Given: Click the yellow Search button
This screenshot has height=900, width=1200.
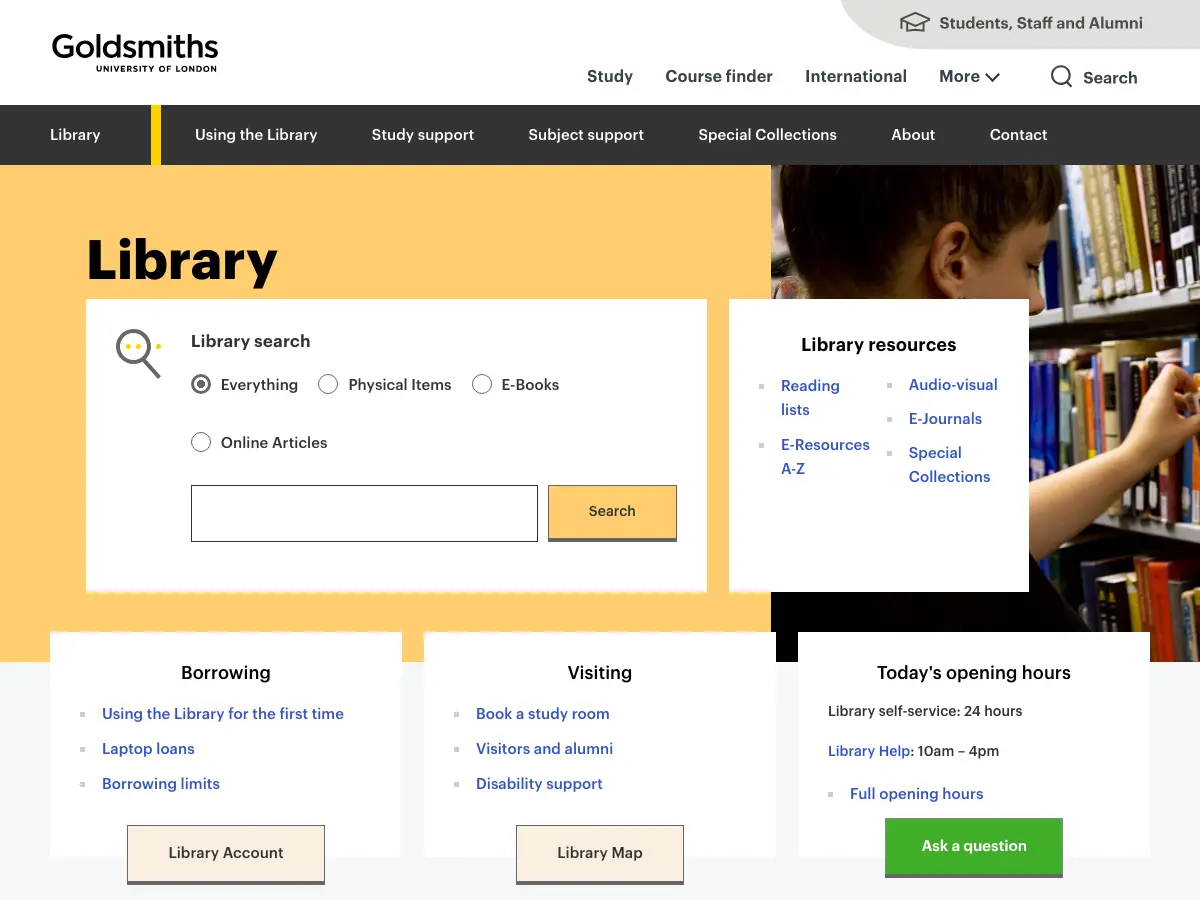Looking at the screenshot, I should click(x=612, y=512).
